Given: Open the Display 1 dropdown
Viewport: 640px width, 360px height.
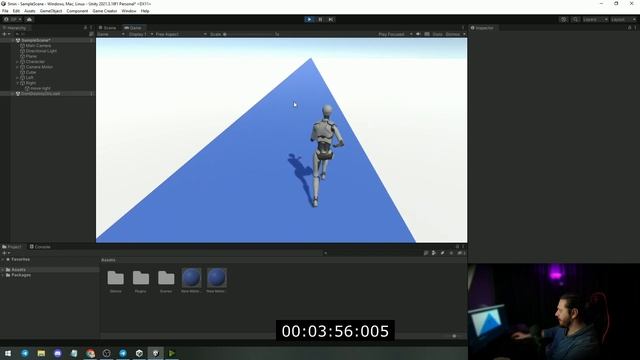Looking at the screenshot, I should 140,34.
